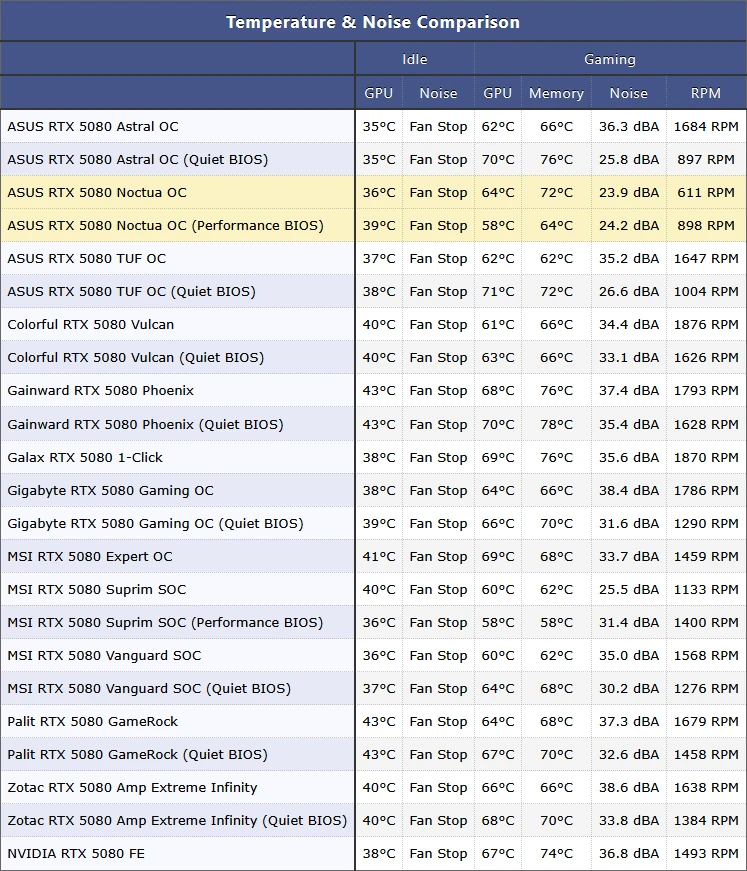This screenshot has width=747, height=871.
Task: Select 'Gigabyte RTX 5080 Gaming OC (Quiet BIOS)'
Action: pos(156,523)
